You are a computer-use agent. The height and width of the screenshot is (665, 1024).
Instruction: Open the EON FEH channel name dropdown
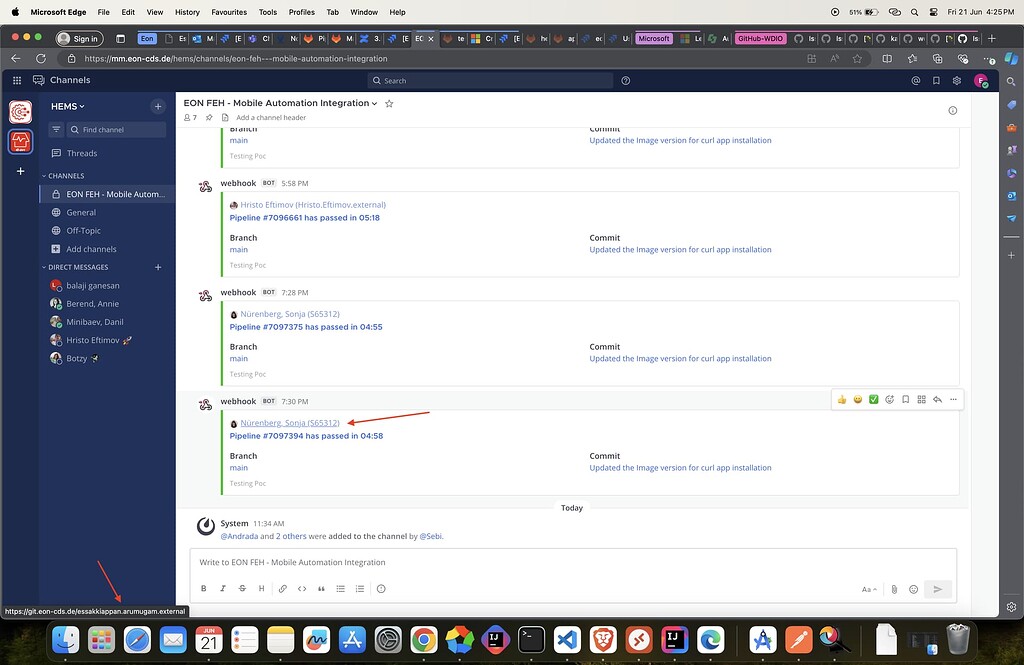[x=375, y=103]
